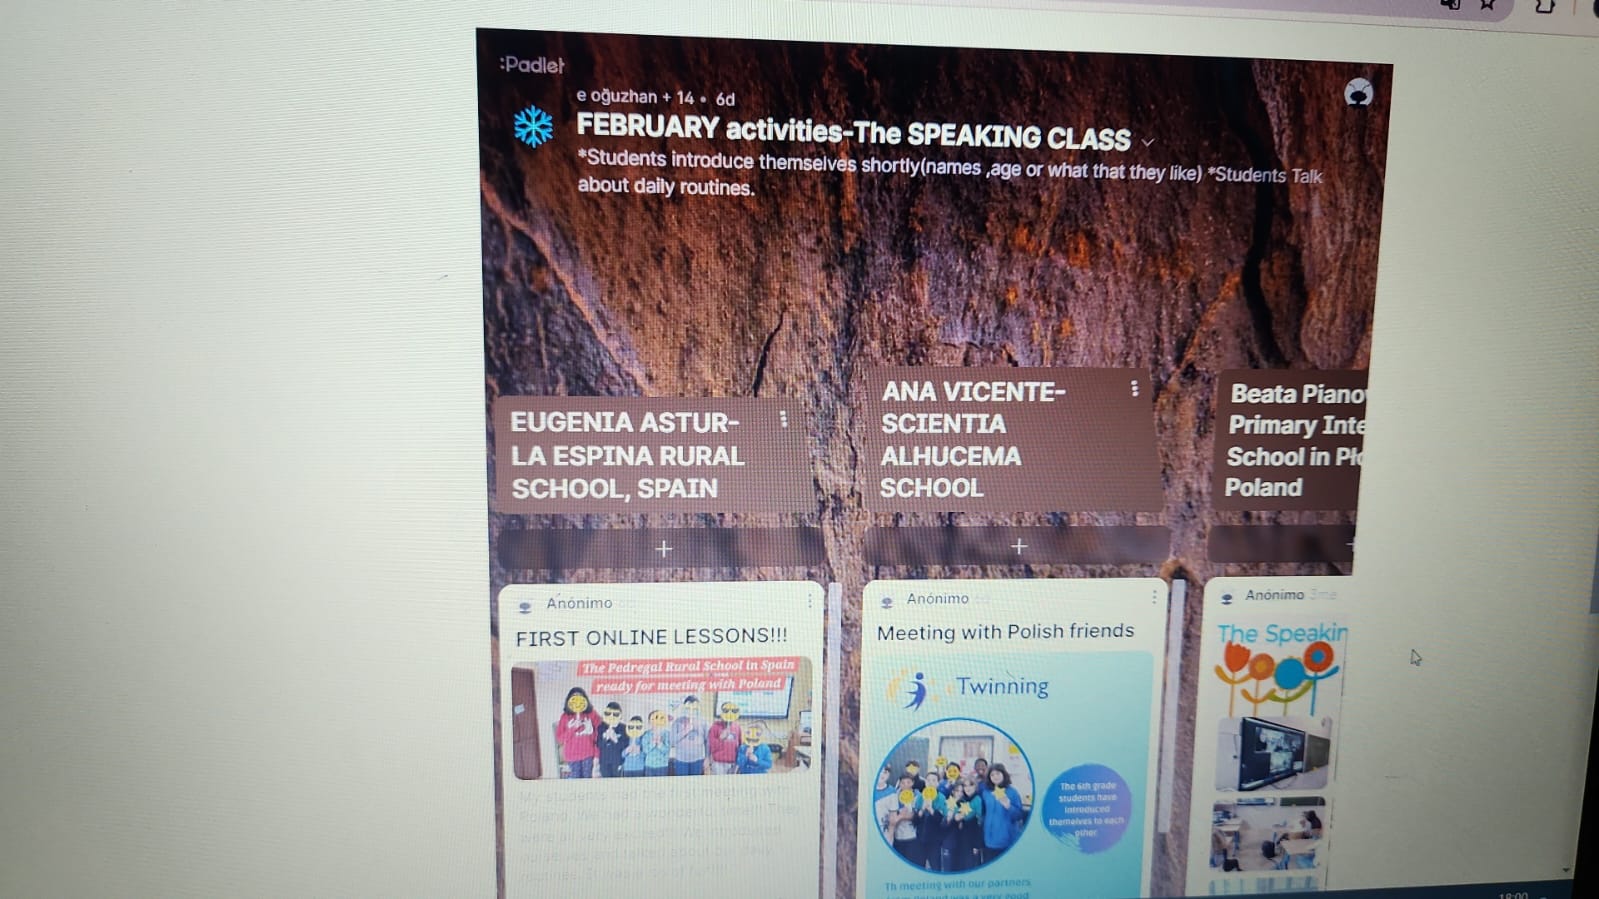Open the video-call screen photo in The Speaking post
1599x899 pixels.
point(1271,753)
